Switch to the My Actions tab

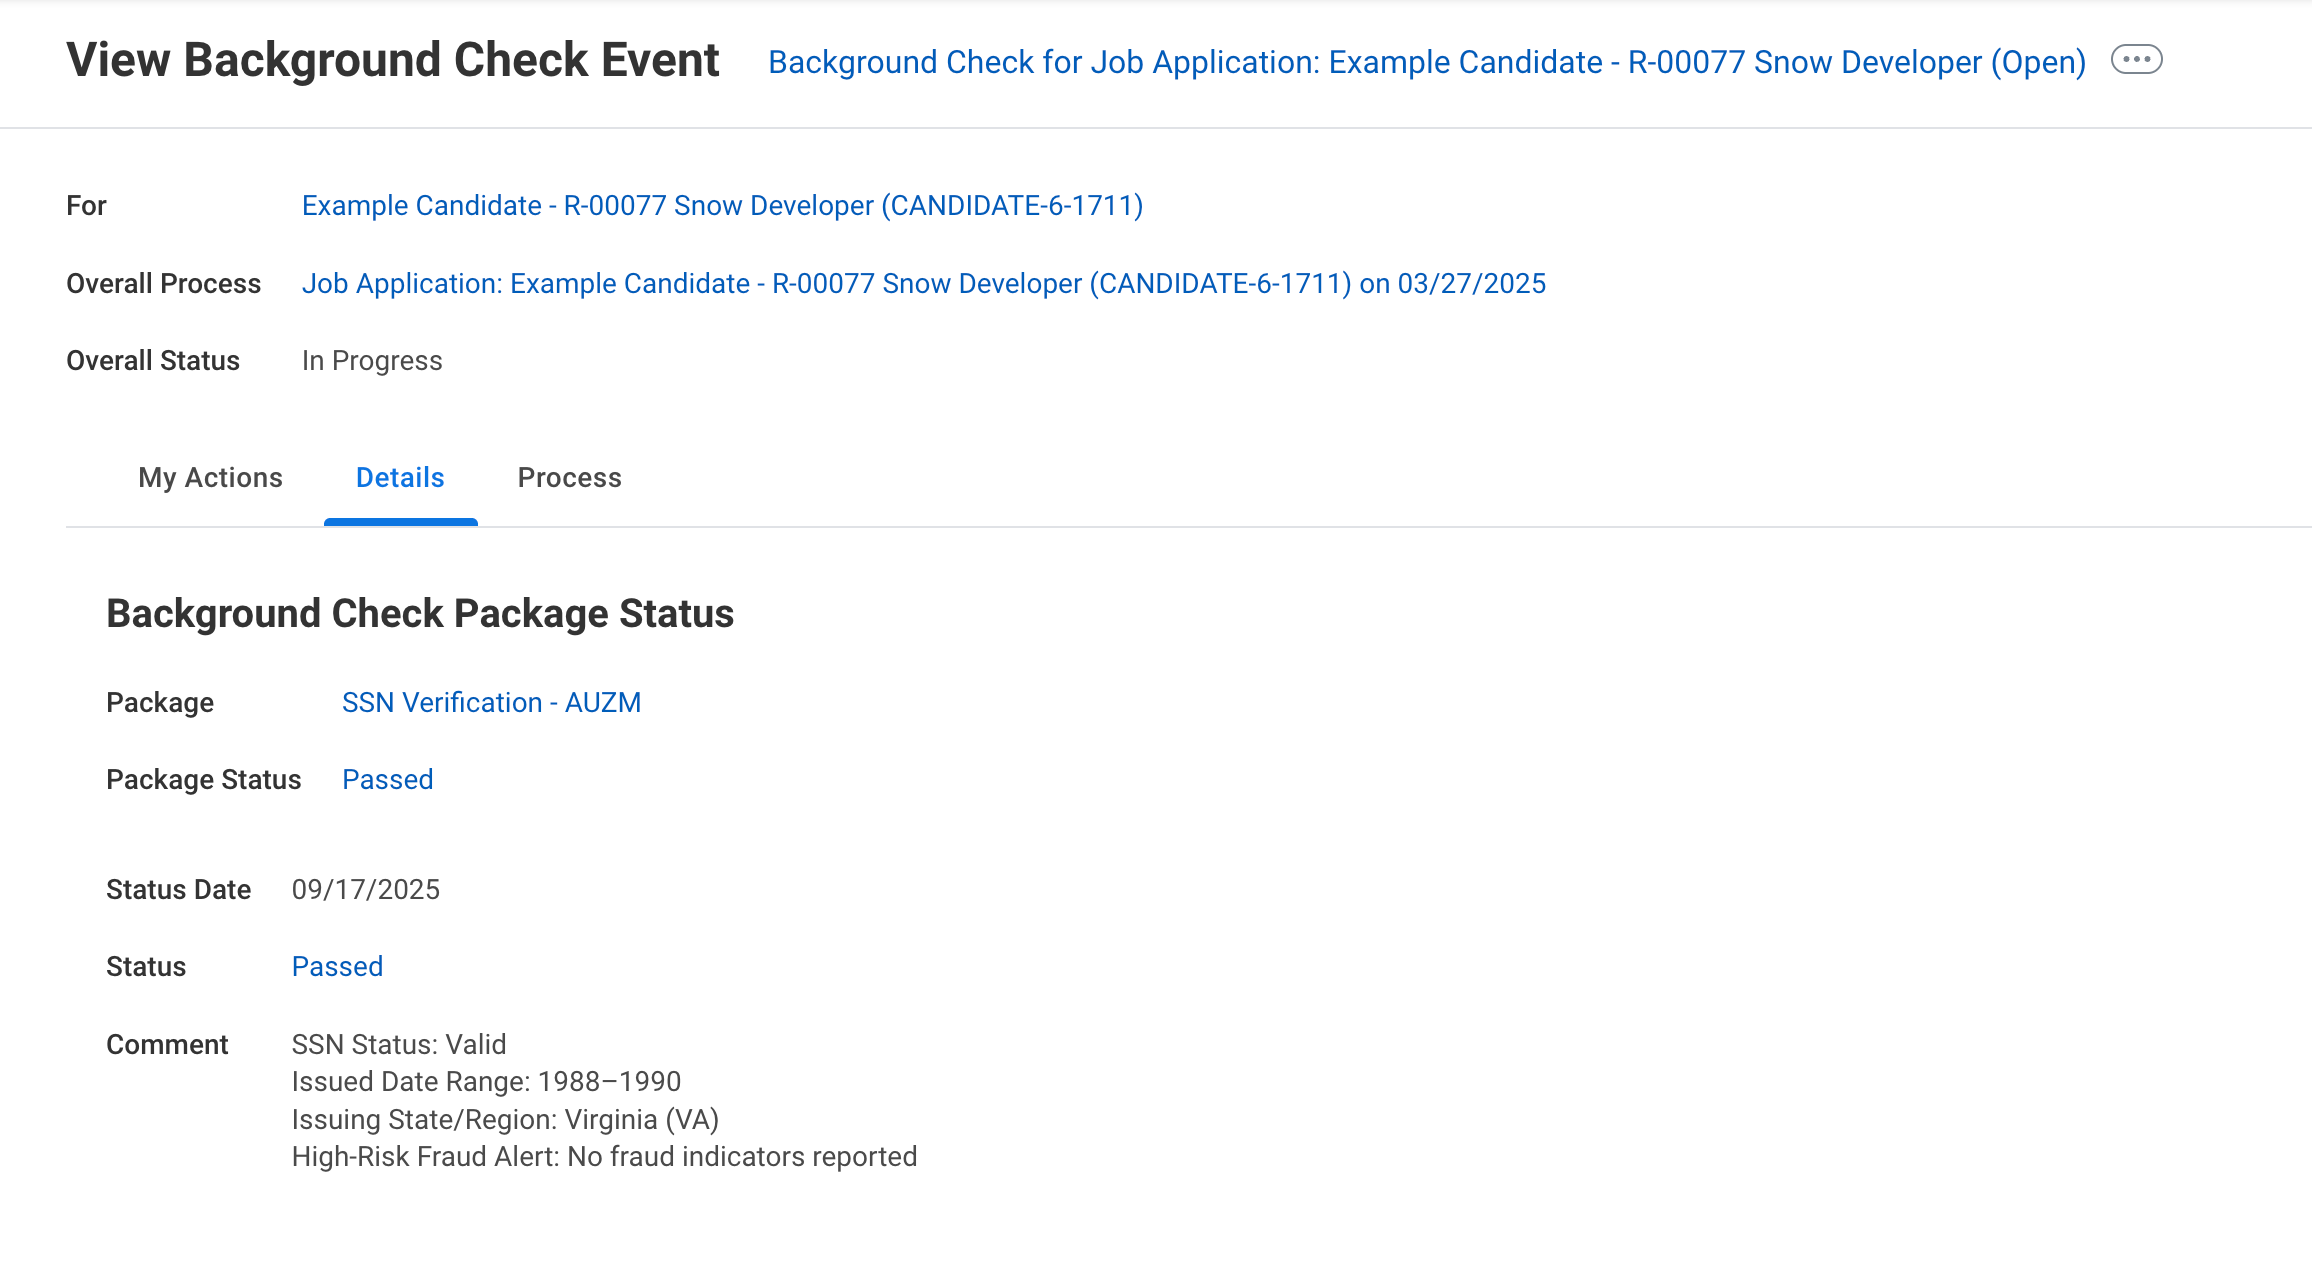coord(210,478)
